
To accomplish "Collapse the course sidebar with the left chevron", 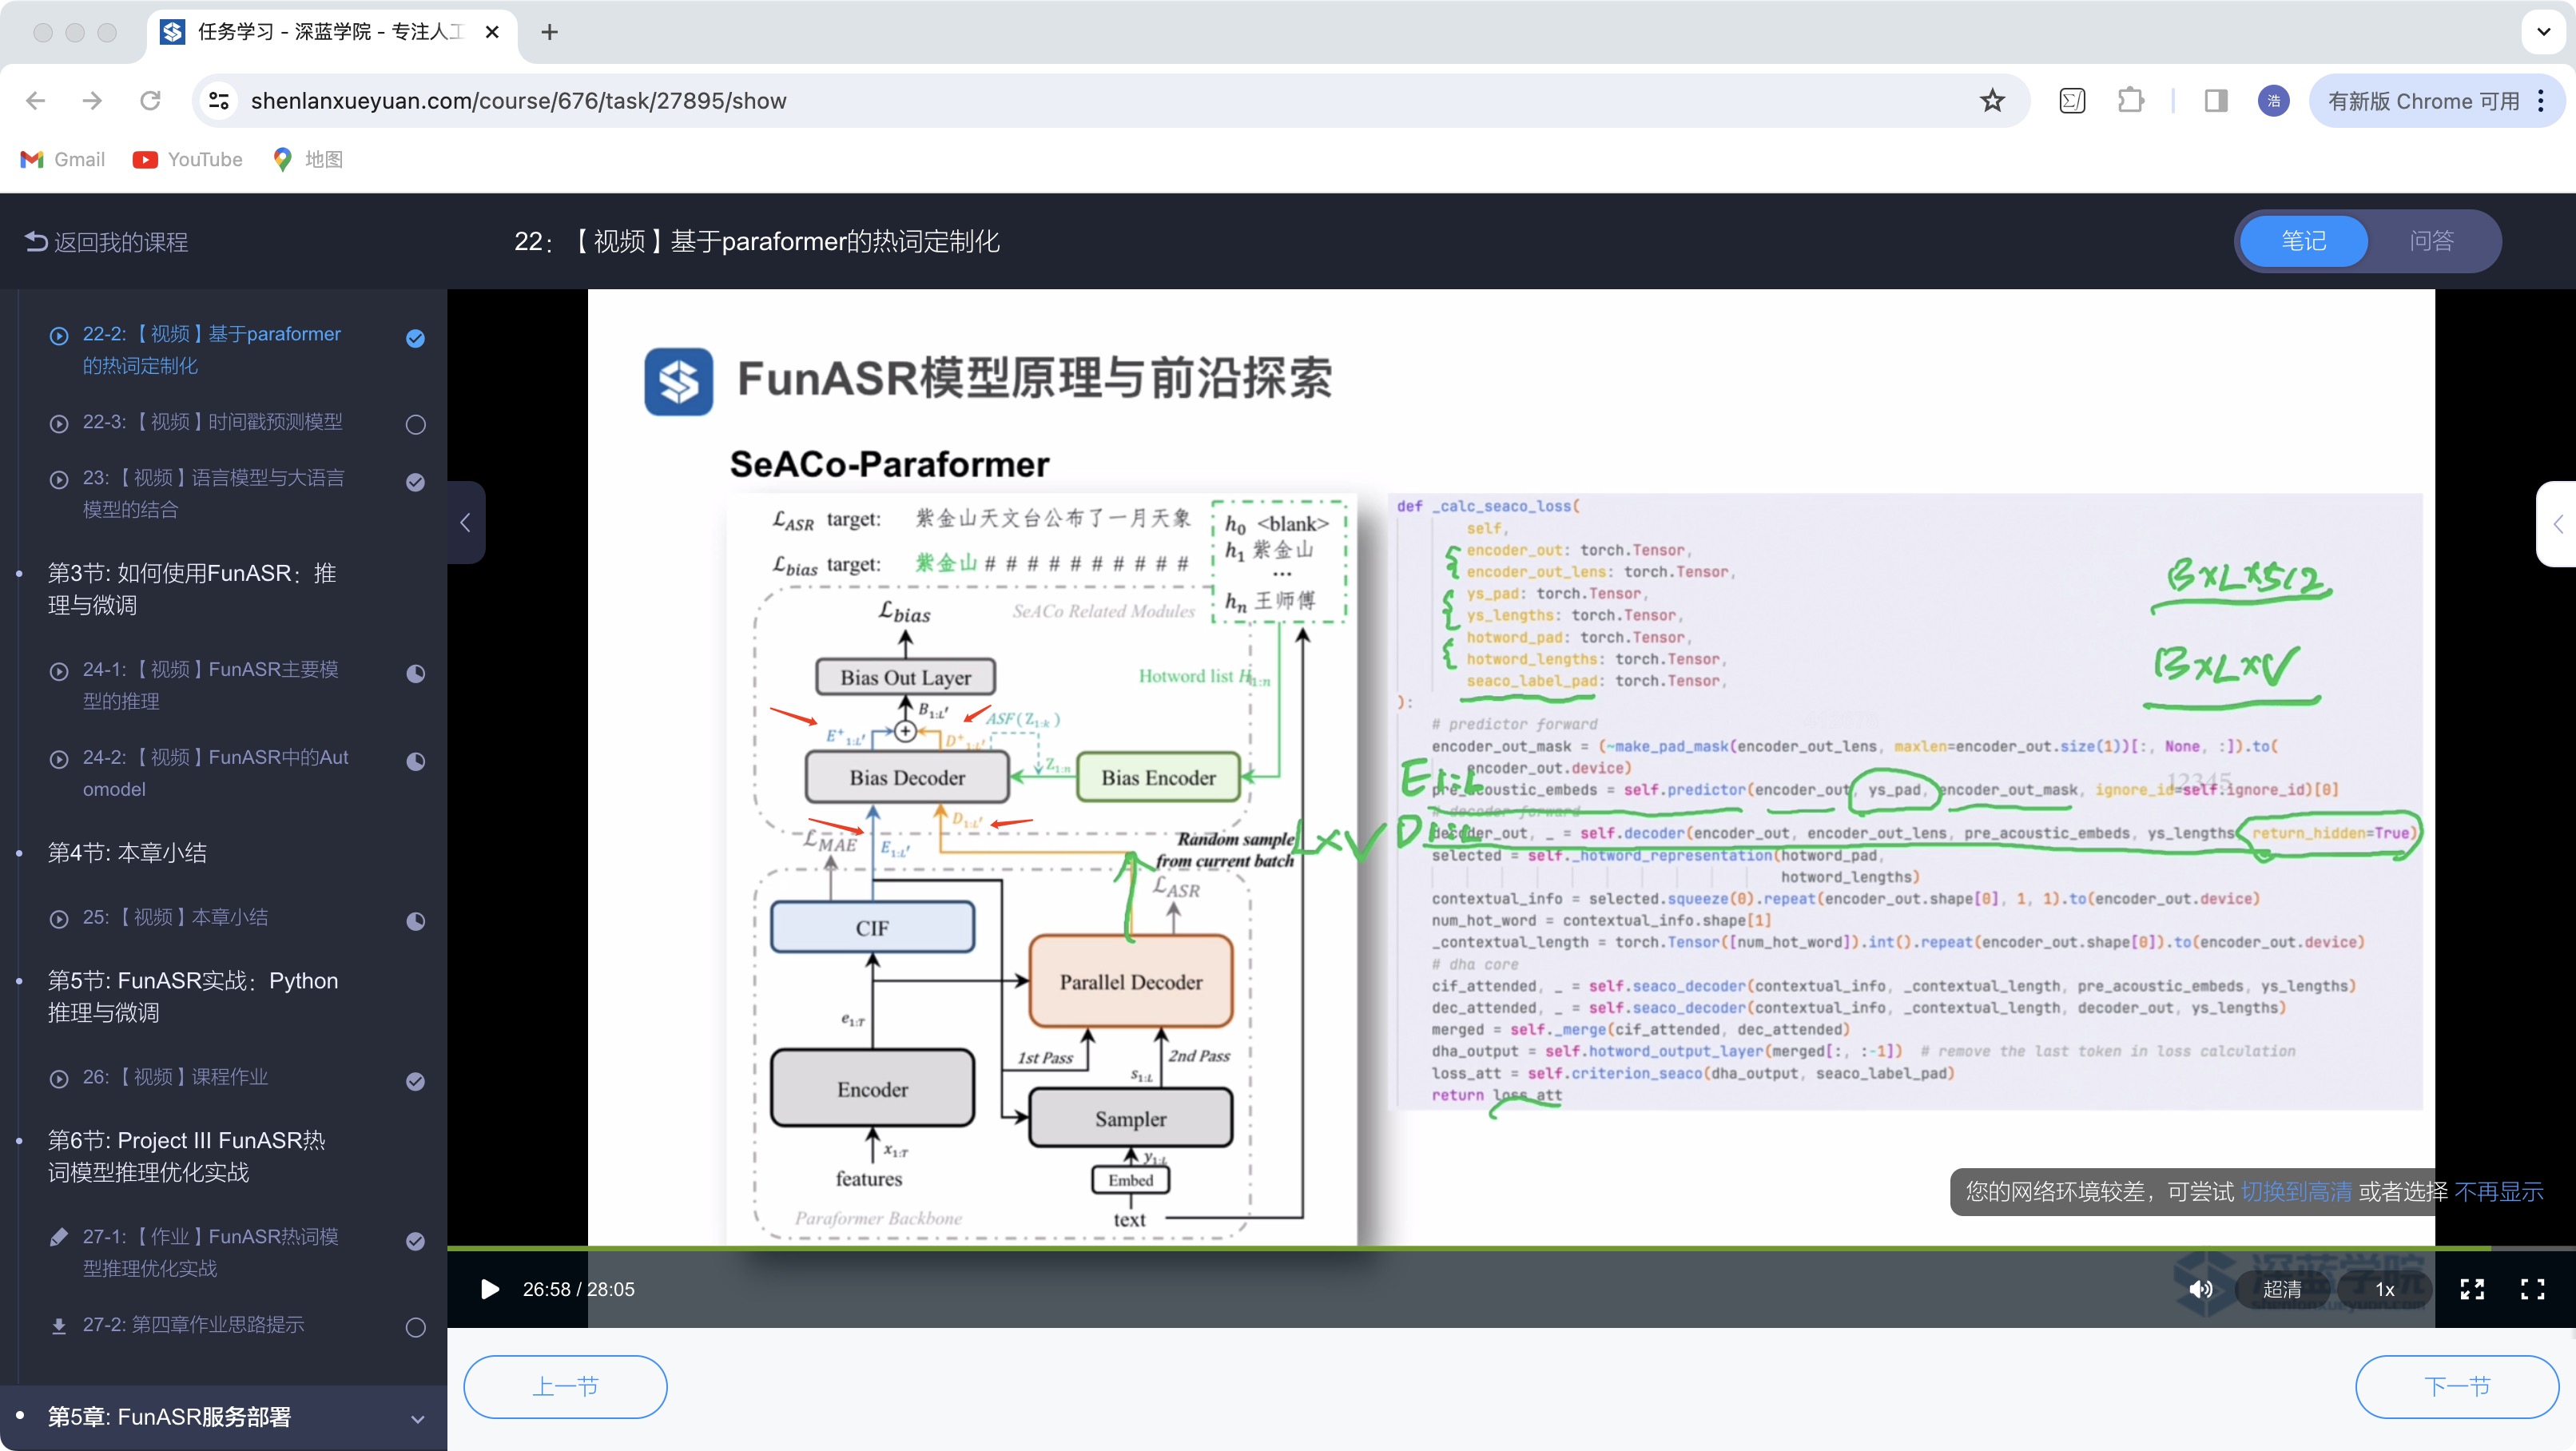I will 465,522.
